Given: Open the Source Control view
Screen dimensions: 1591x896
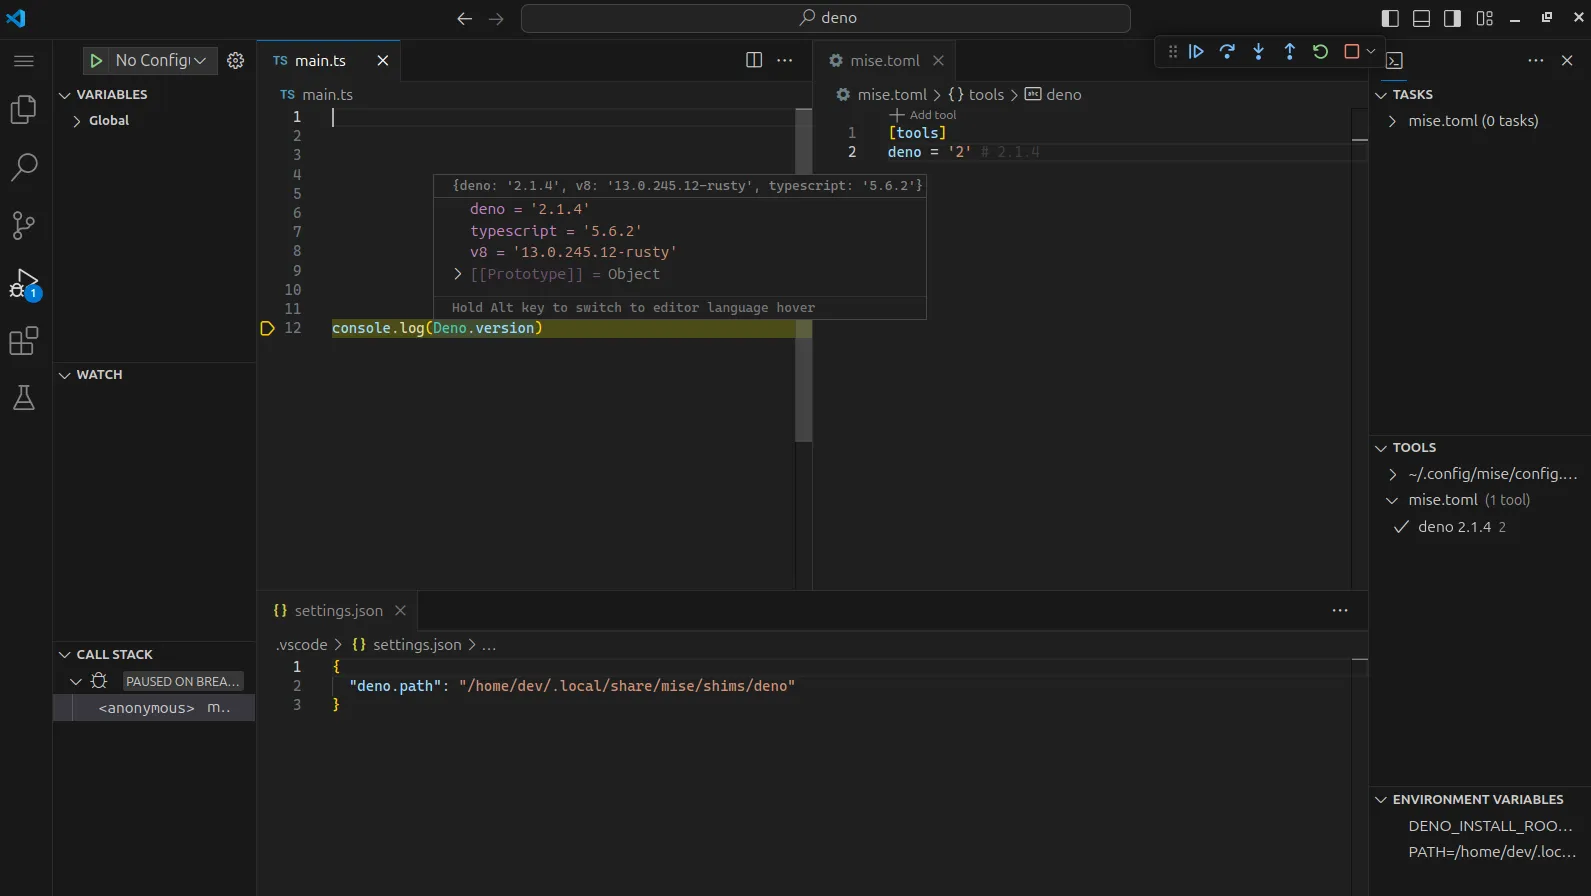Looking at the screenshot, I should pyautogui.click(x=24, y=225).
